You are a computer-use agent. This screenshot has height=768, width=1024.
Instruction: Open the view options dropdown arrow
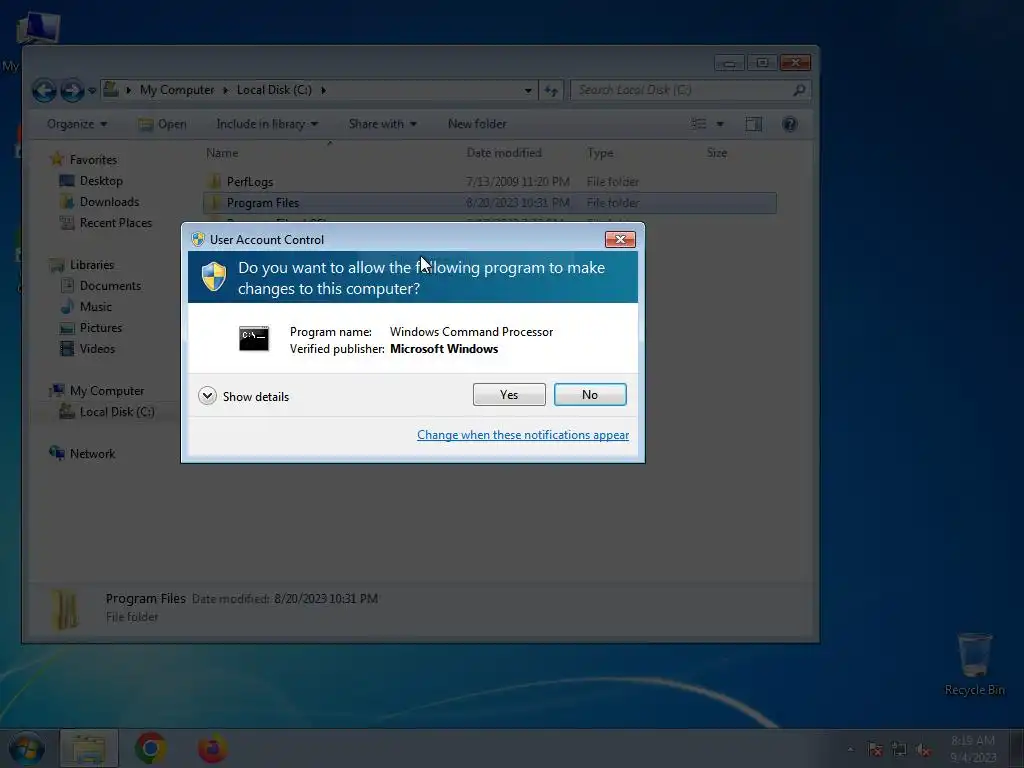(720, 124)
